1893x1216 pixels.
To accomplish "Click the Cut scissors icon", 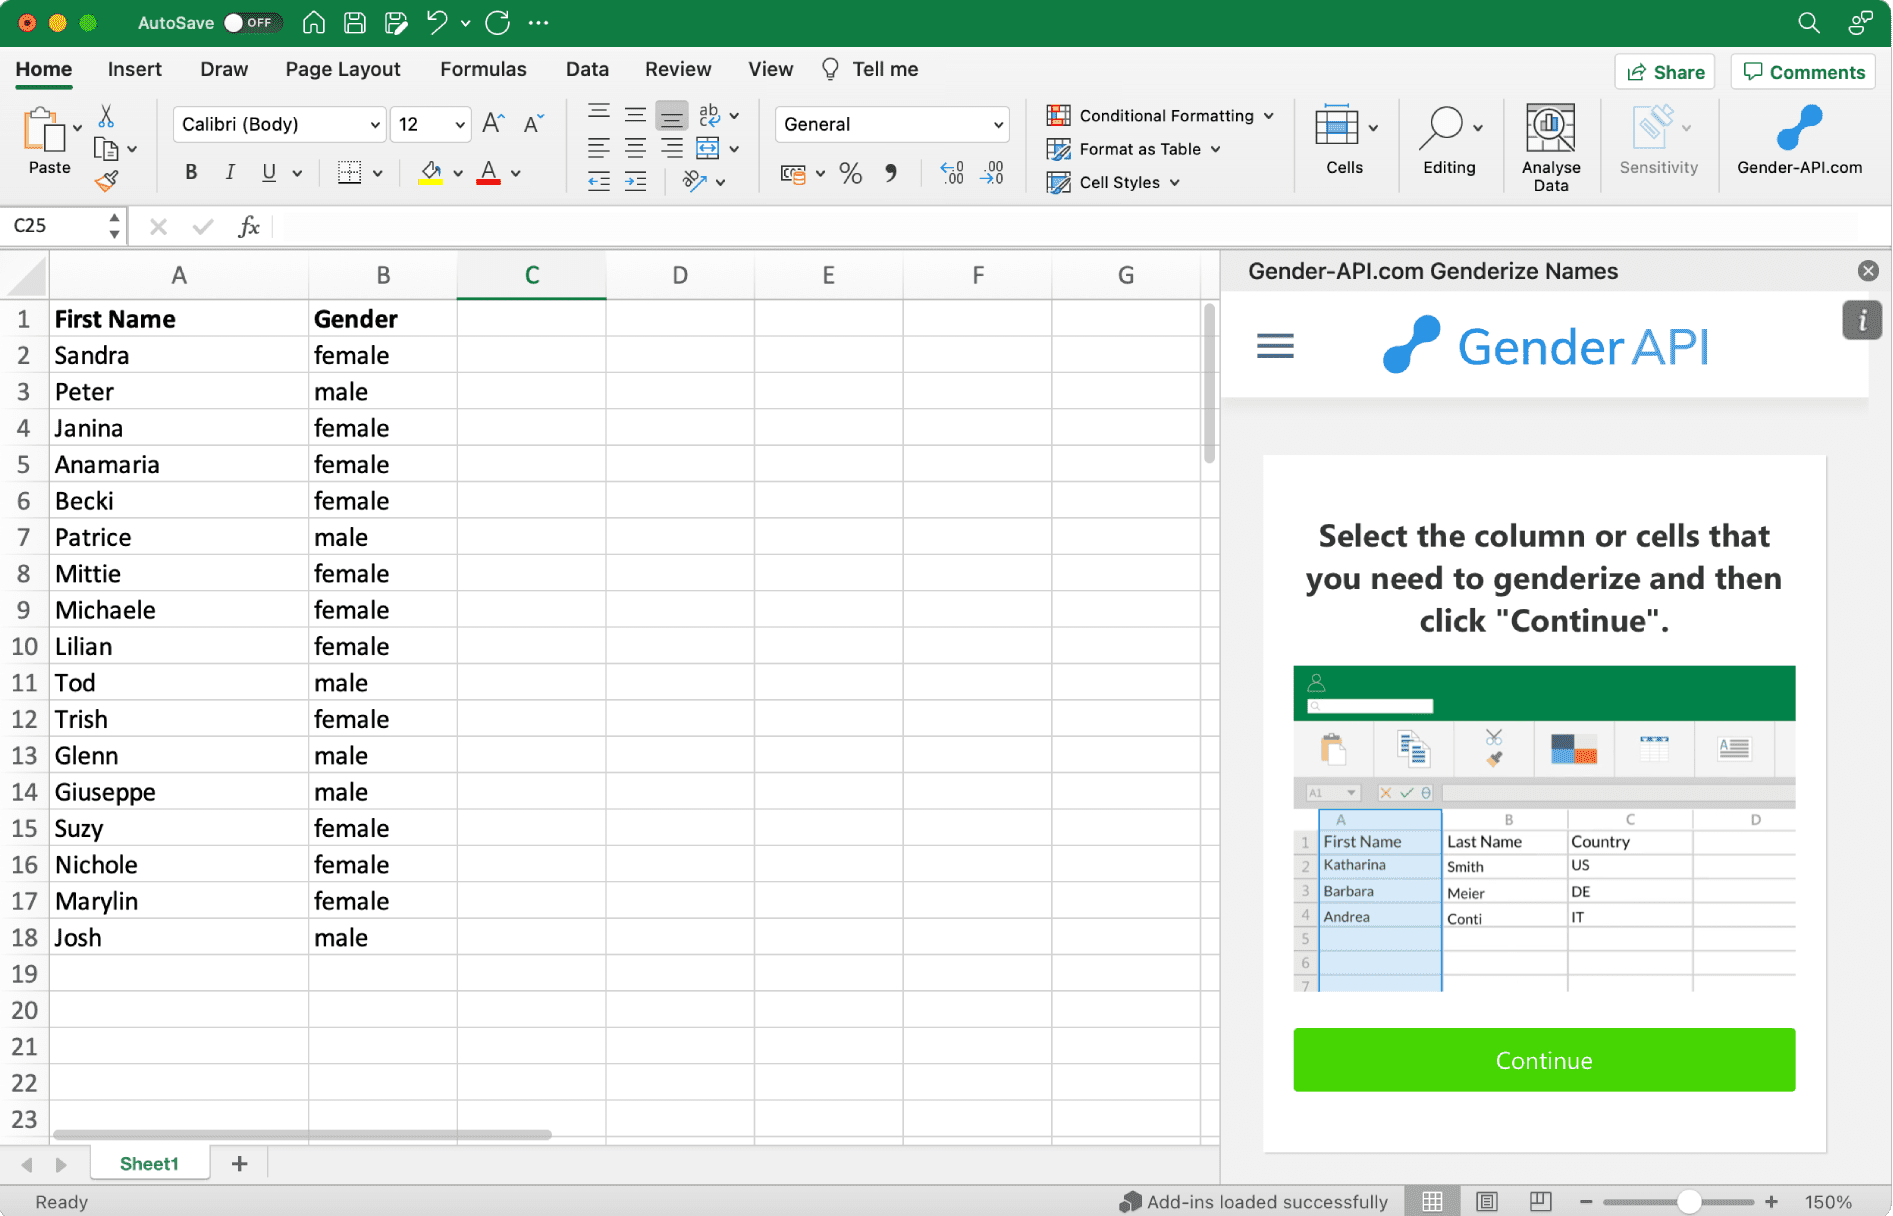I will pyautogui.click(x=106, y=117).
